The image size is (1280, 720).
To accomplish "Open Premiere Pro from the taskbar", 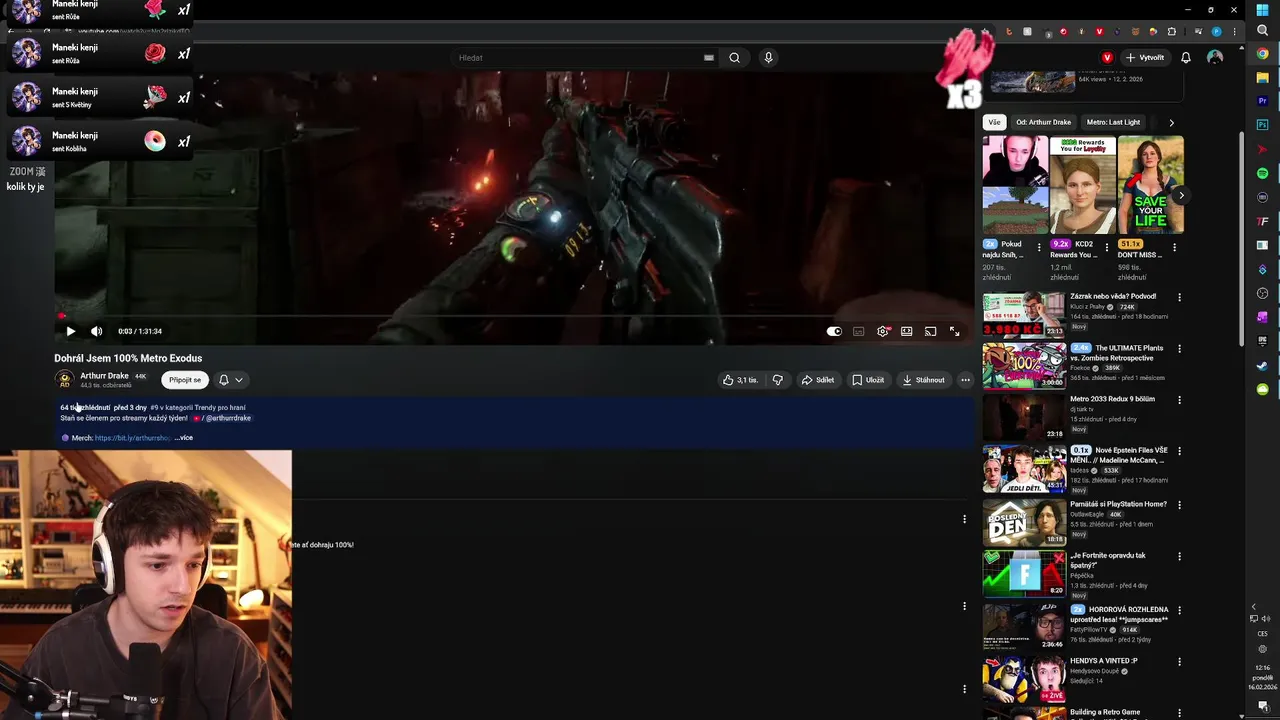I will click(1263, 101).
